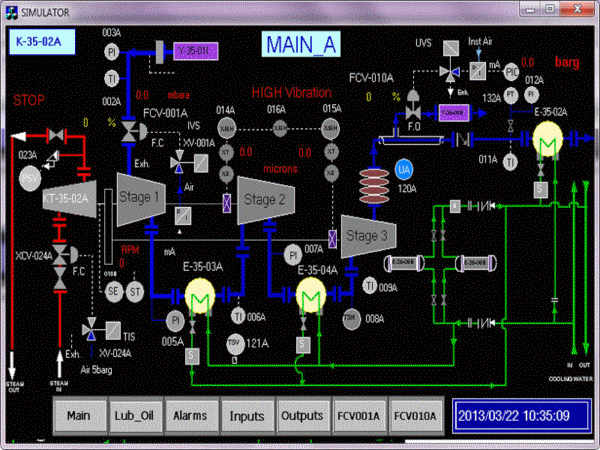Click the PT 132A transmitter bubble
Viewport: 600px width, 450px height.
510,95
